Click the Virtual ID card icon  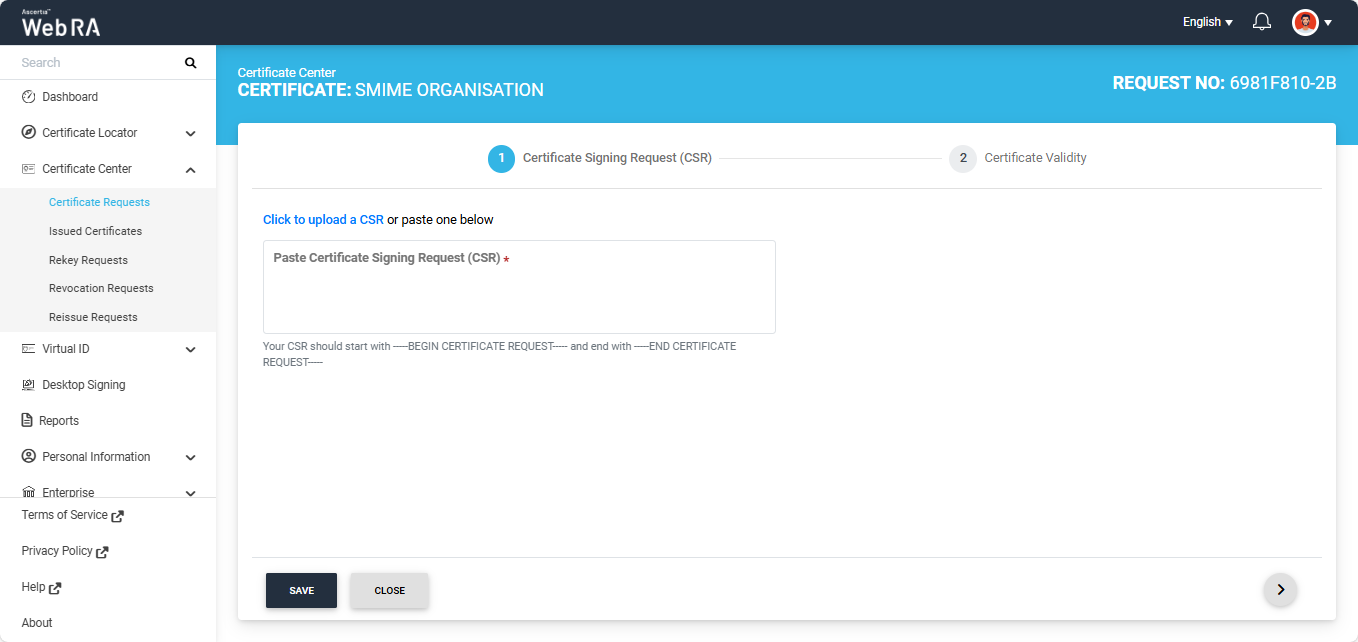tap(28, 349)
